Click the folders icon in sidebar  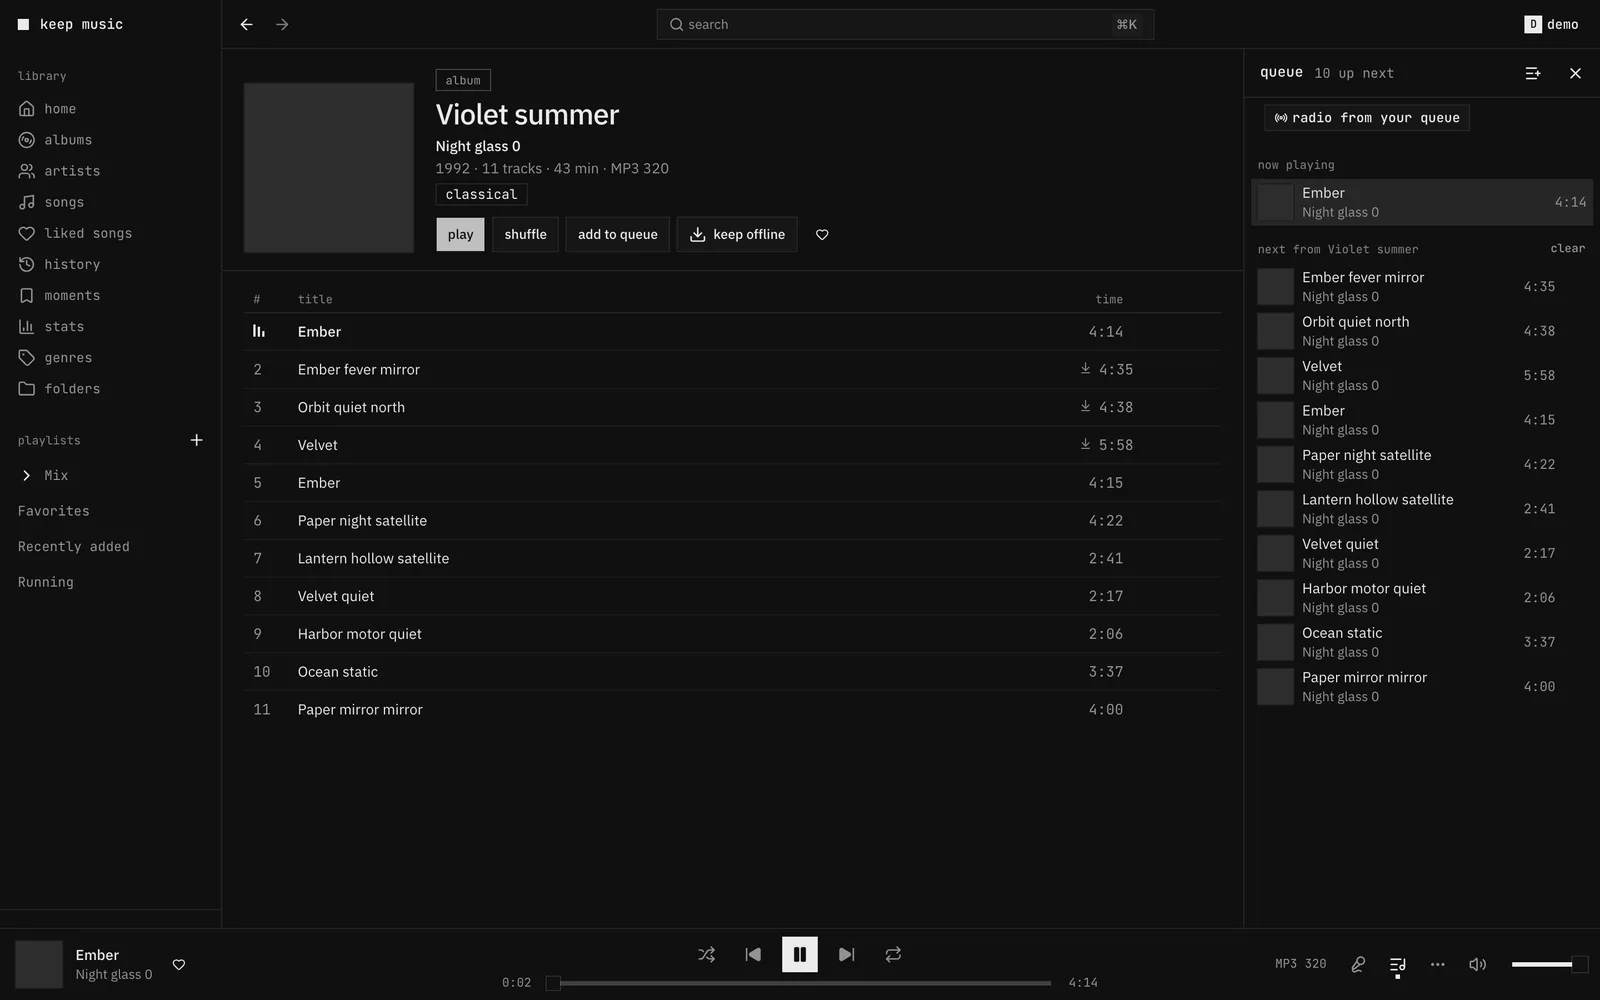pos(27,388)
